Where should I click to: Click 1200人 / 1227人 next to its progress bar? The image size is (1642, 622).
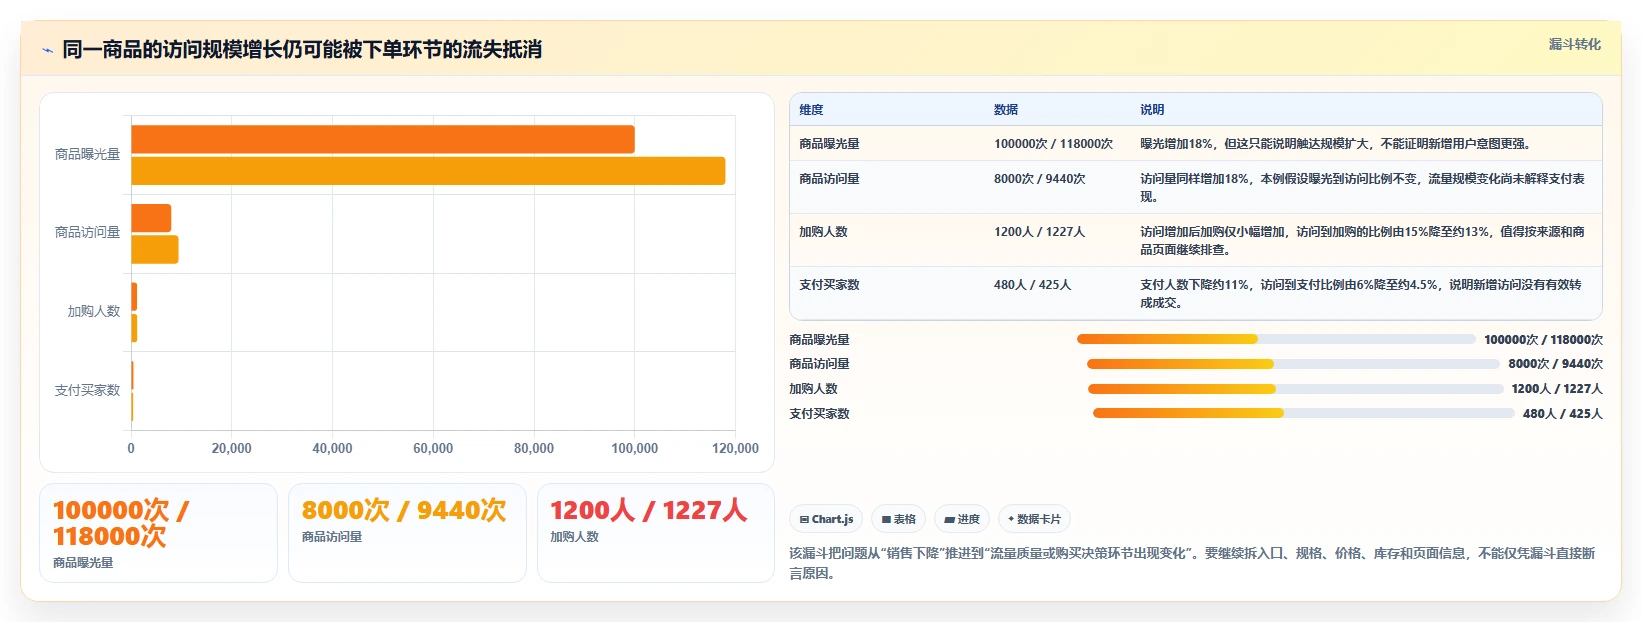[1557, 389]
